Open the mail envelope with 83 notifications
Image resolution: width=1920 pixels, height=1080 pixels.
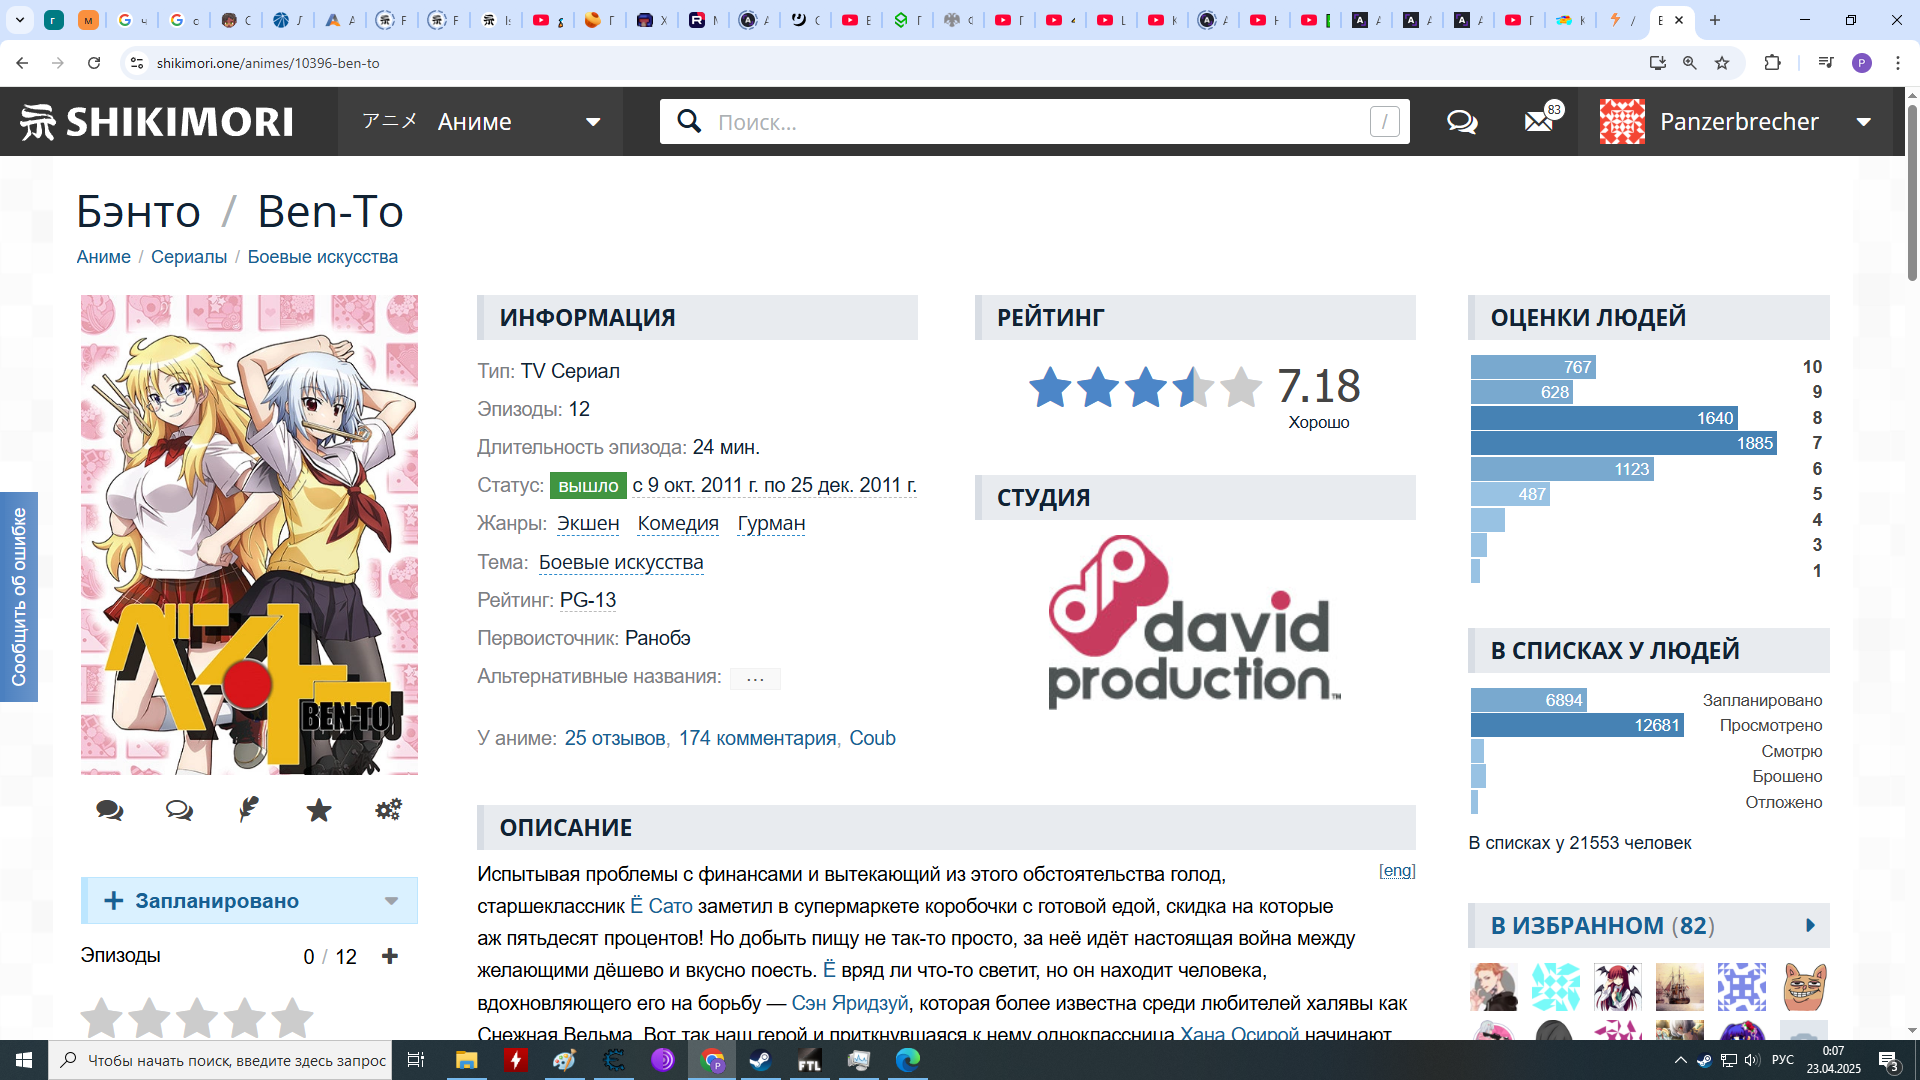click(1541, 121)
